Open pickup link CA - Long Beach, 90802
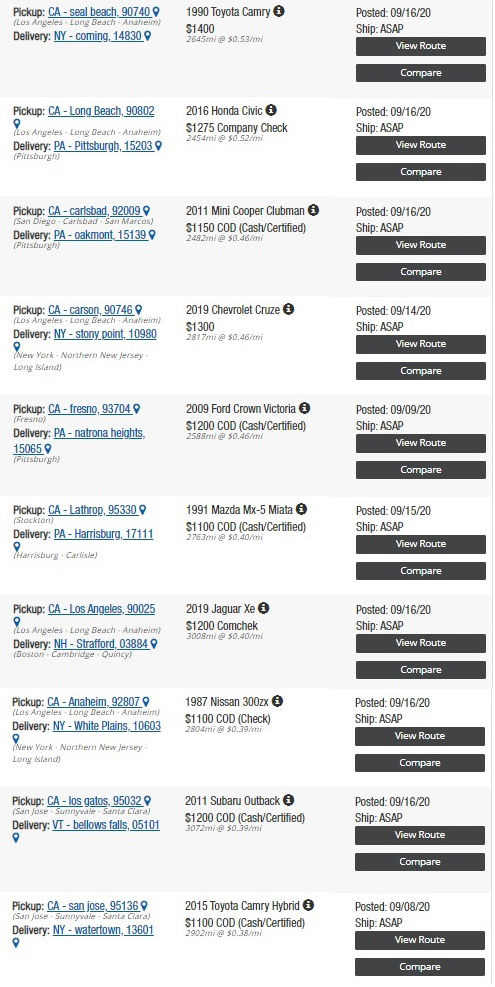The width and height of the screenshot is (495, 987). click(101, 111)
